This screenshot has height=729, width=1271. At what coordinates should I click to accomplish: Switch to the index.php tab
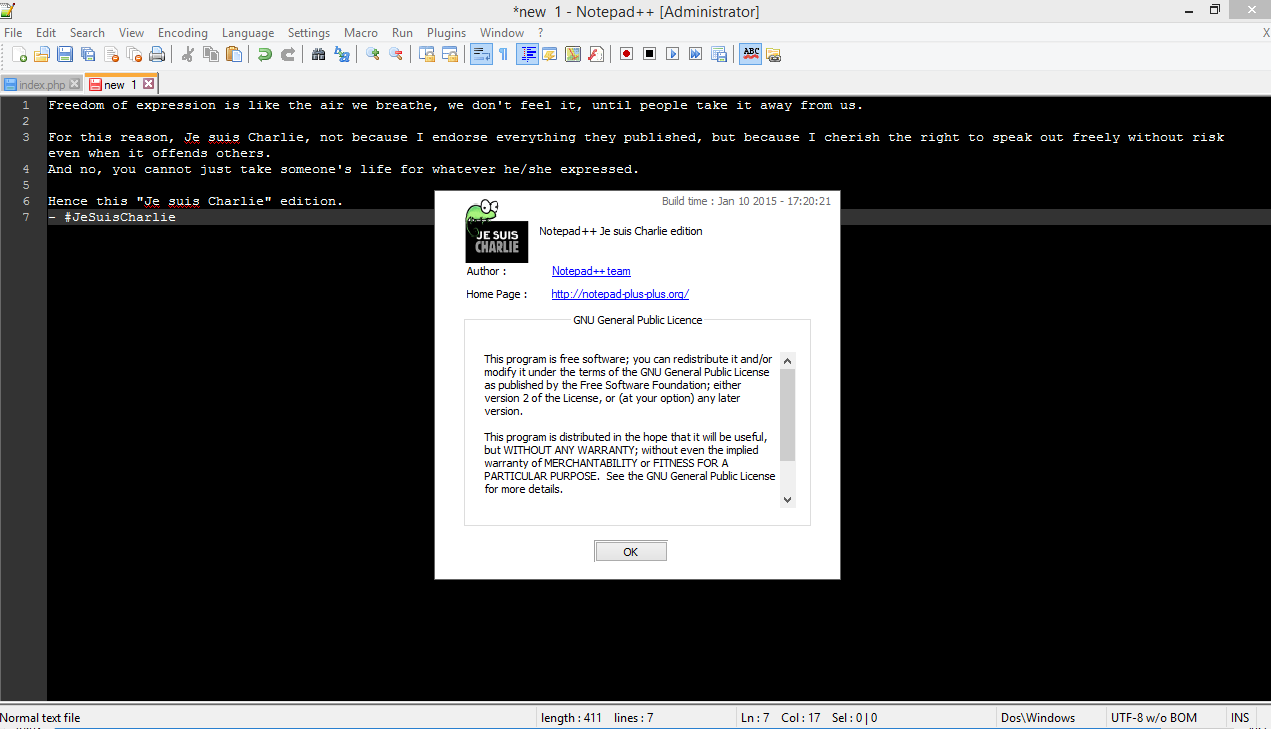tap(42, 85)
